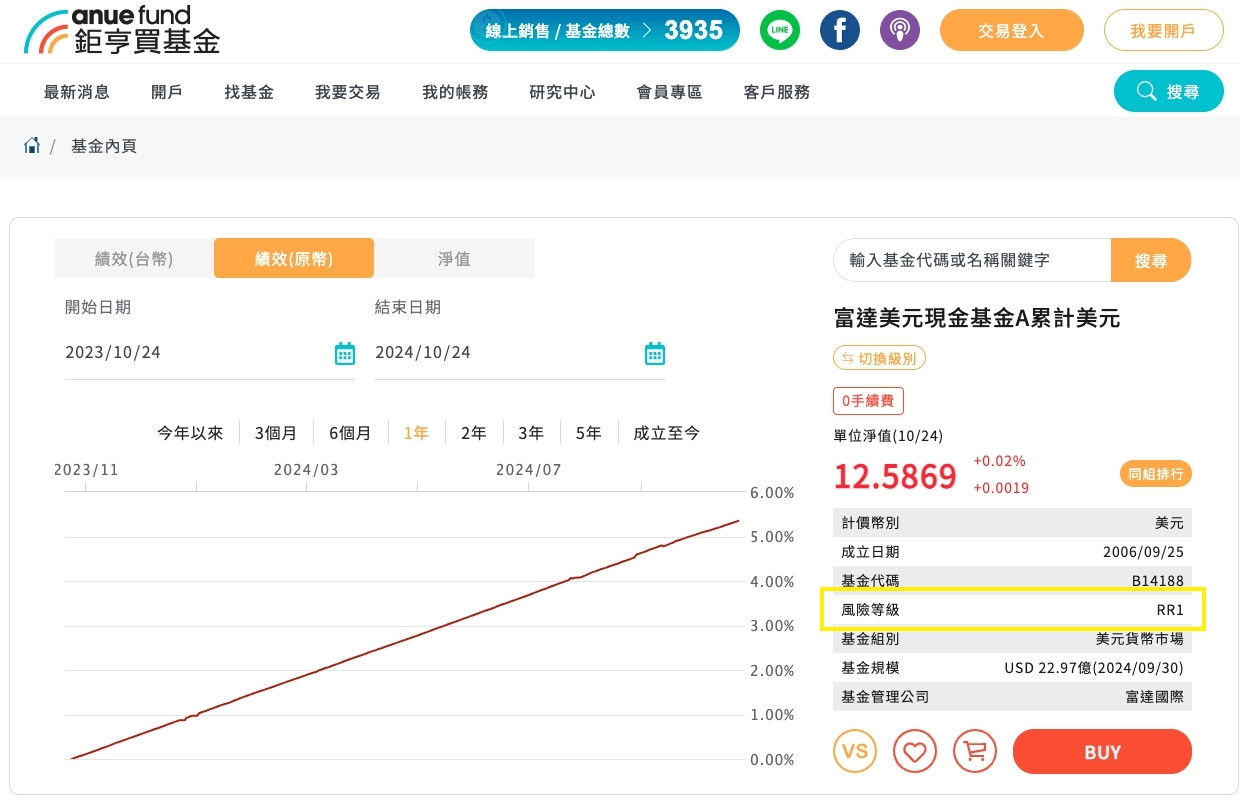This screenshot has height=800, width=1240.
Task: Click the 線上銷售/基金總數 3935 banner
Action: [605, 30]
